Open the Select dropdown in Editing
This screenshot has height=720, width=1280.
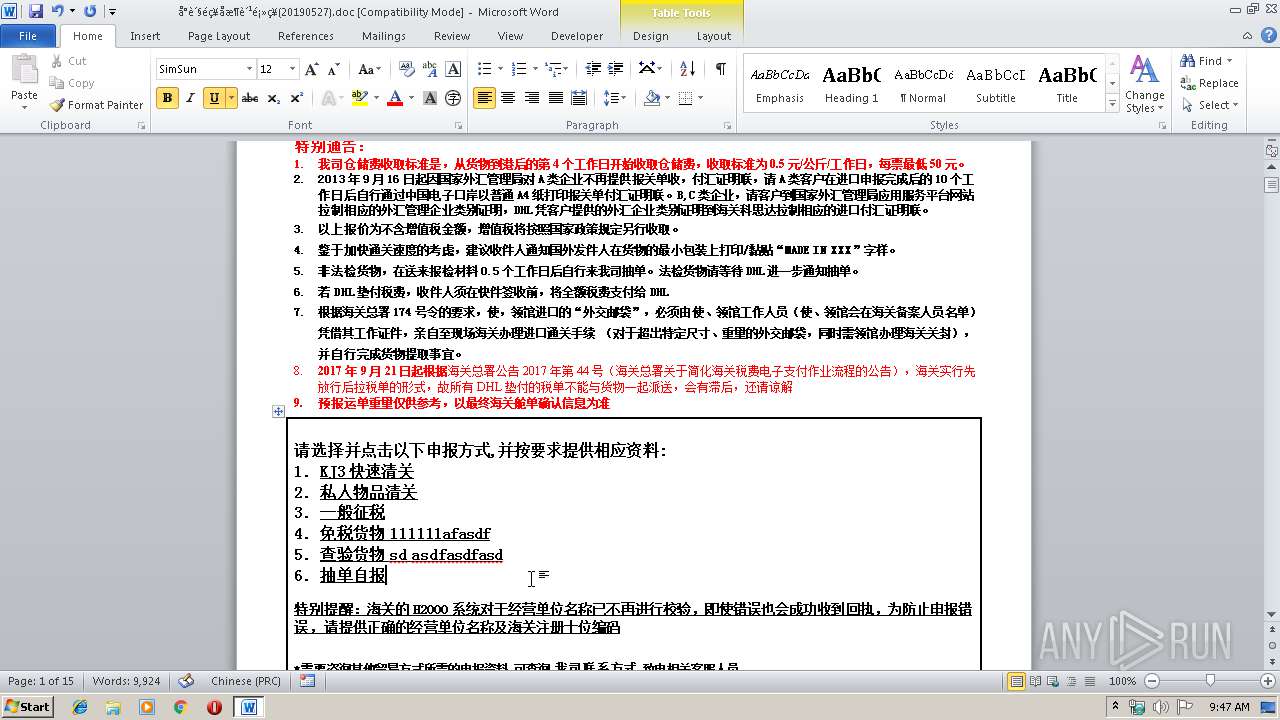click(1210, 105)
